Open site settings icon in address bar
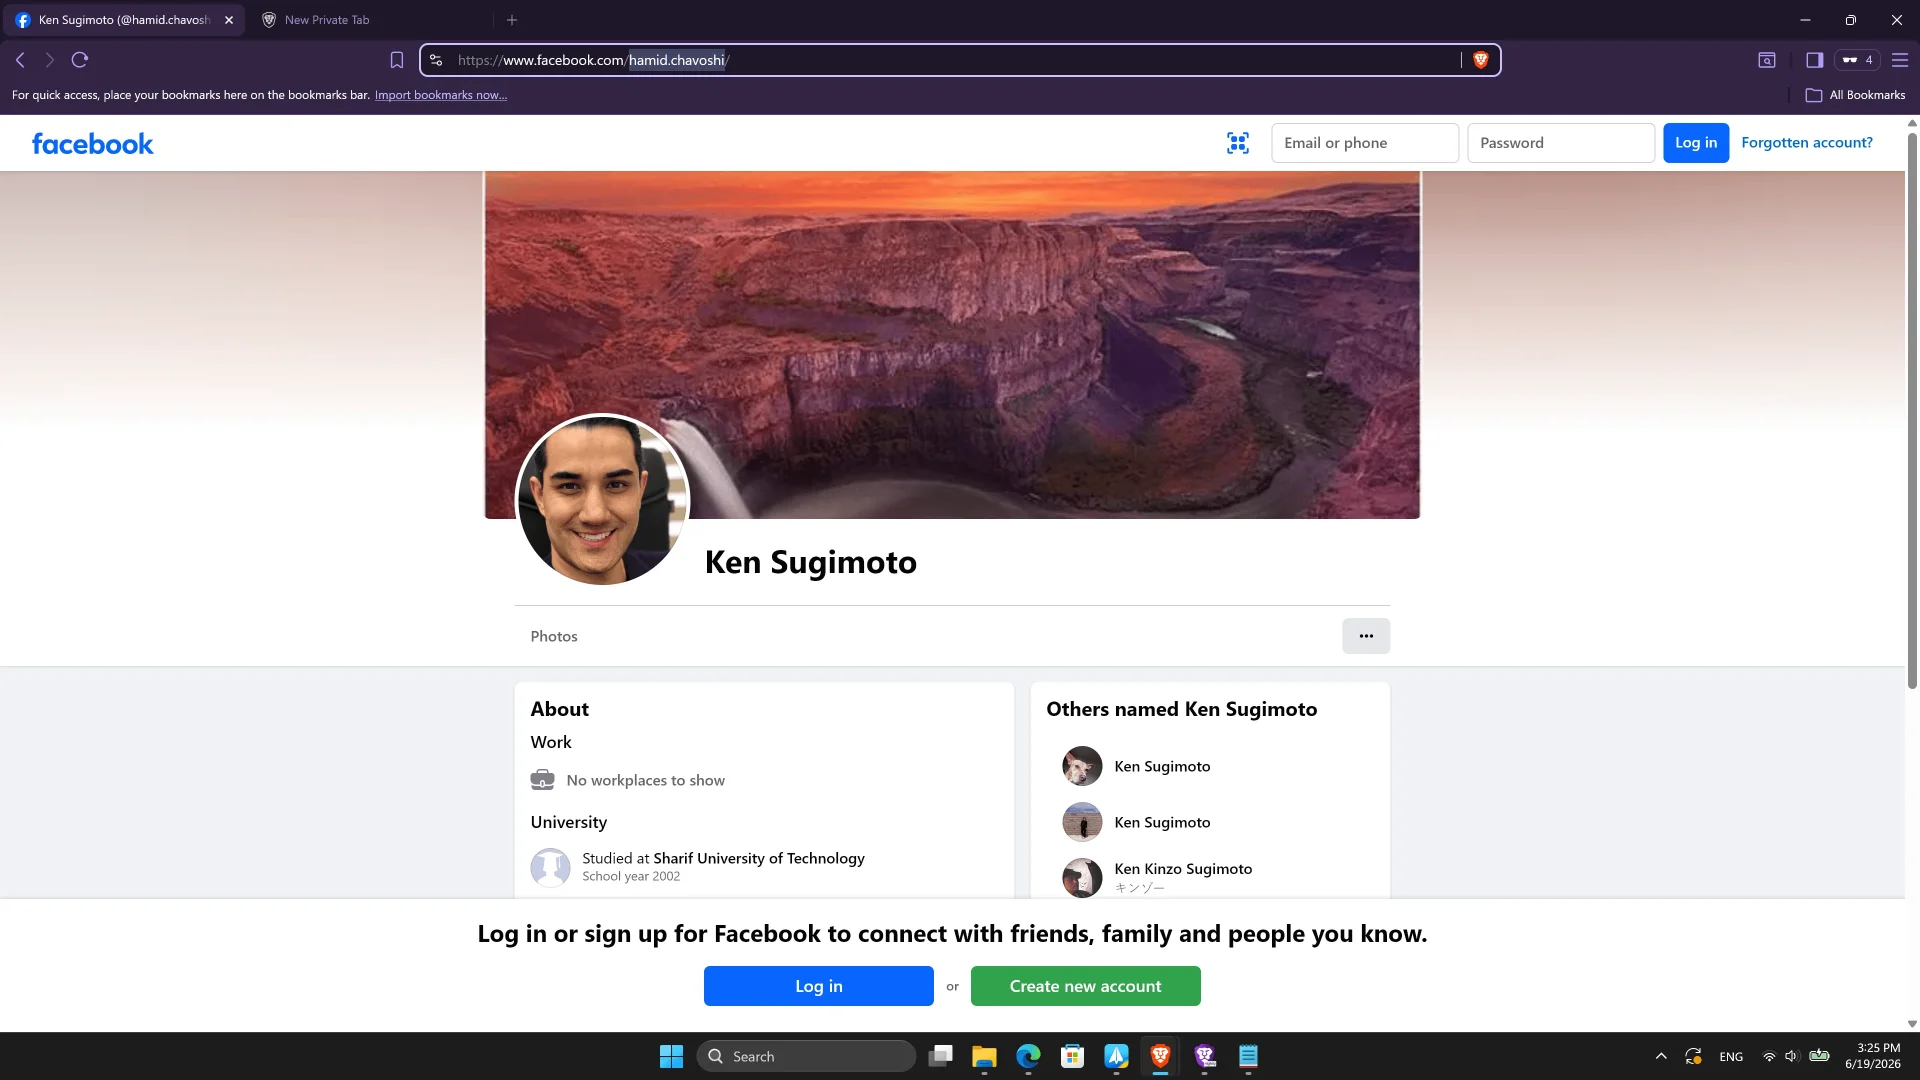 click(436, 60)
